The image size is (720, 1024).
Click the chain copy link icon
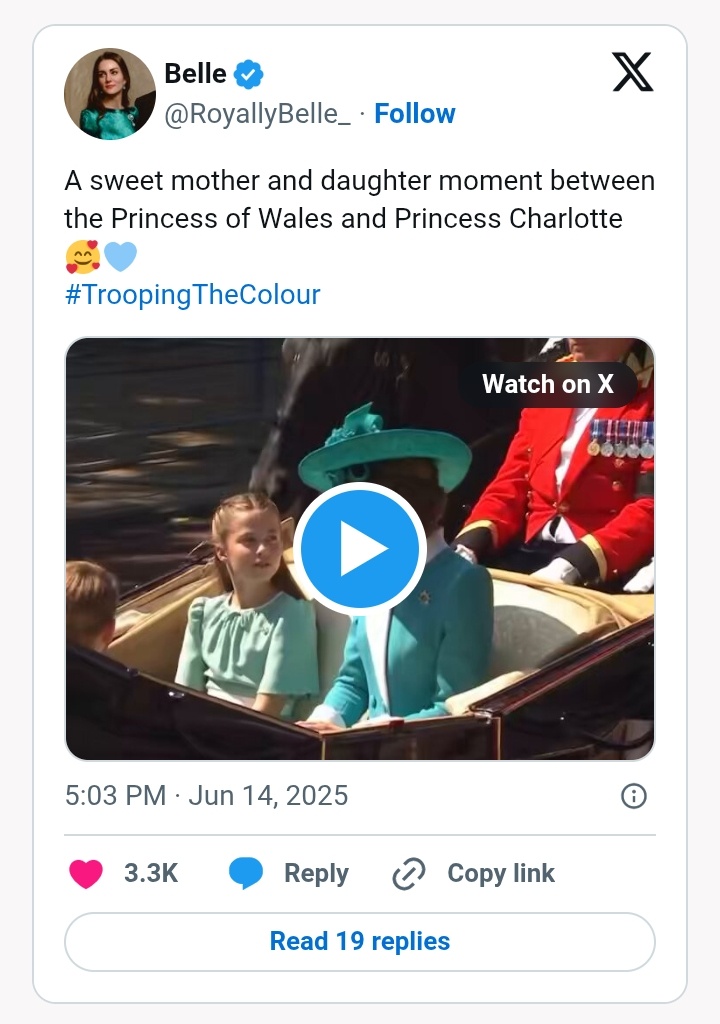pos(409,873)
